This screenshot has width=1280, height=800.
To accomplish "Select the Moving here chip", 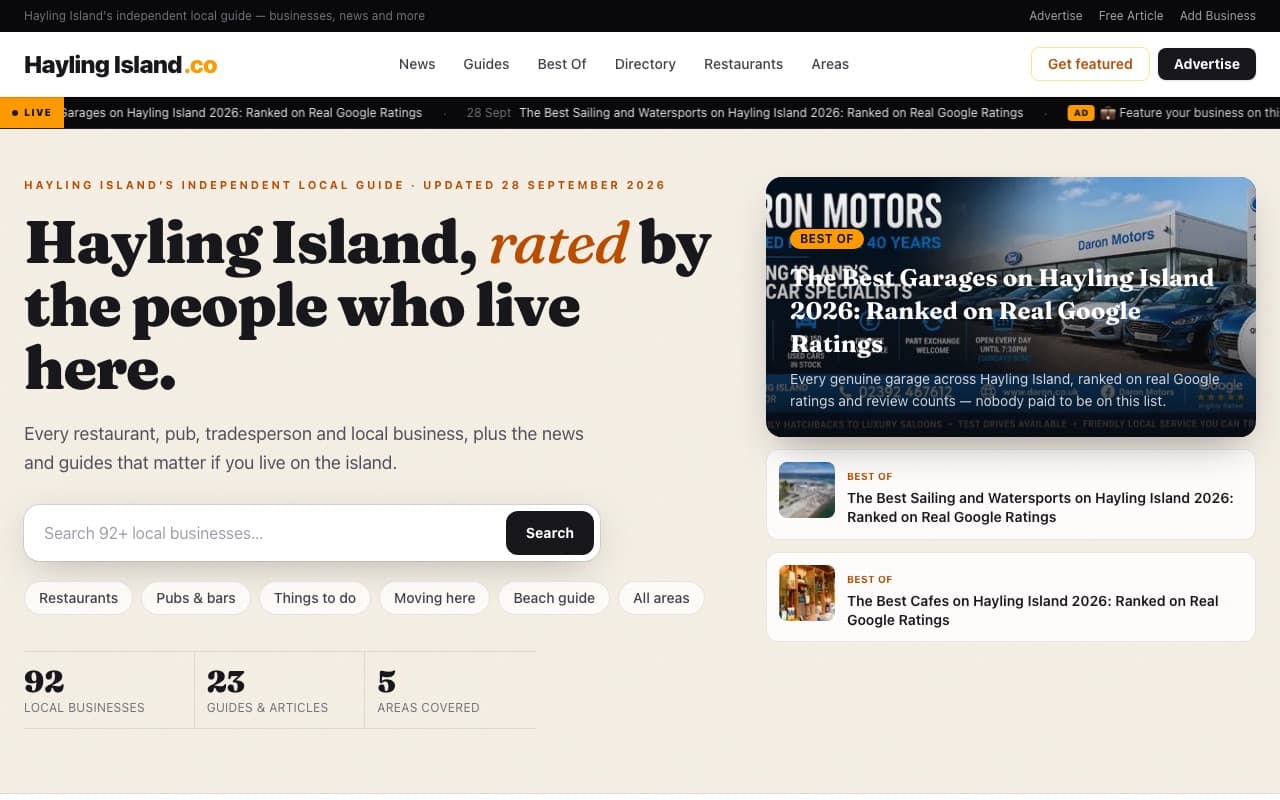I will click(x=434, y=598).
